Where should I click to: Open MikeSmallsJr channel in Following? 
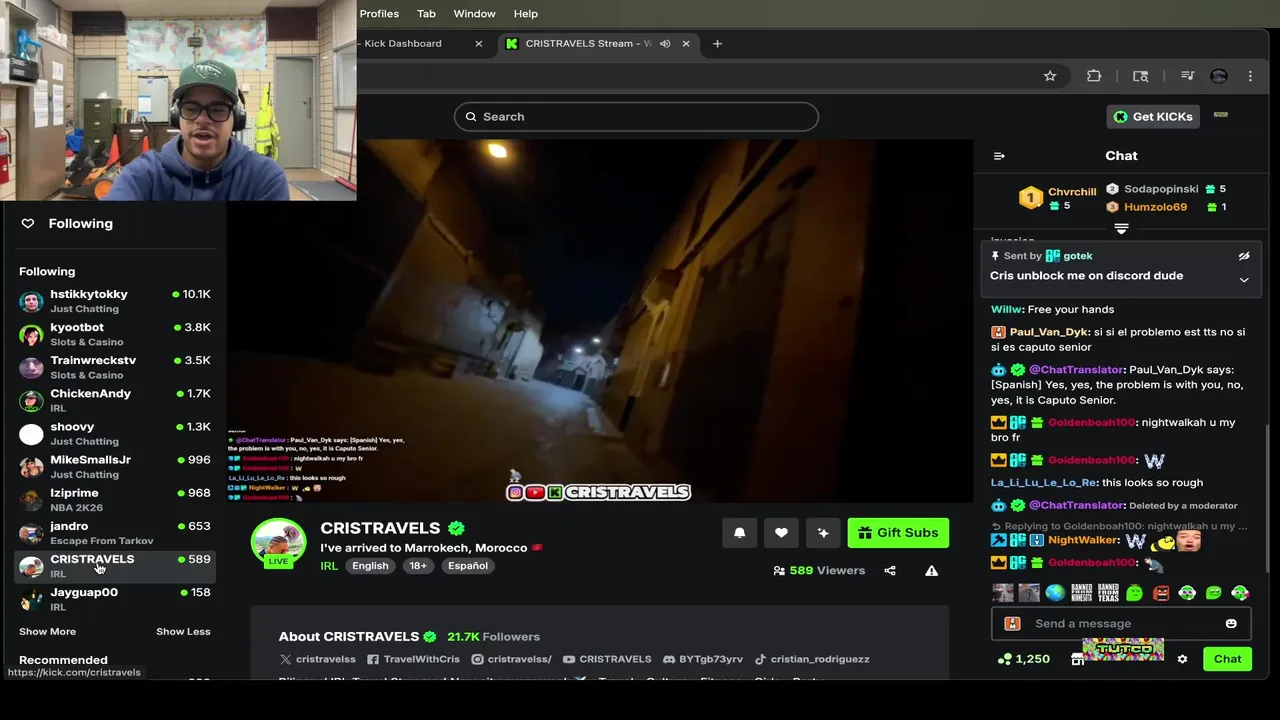tap(115, 466)
